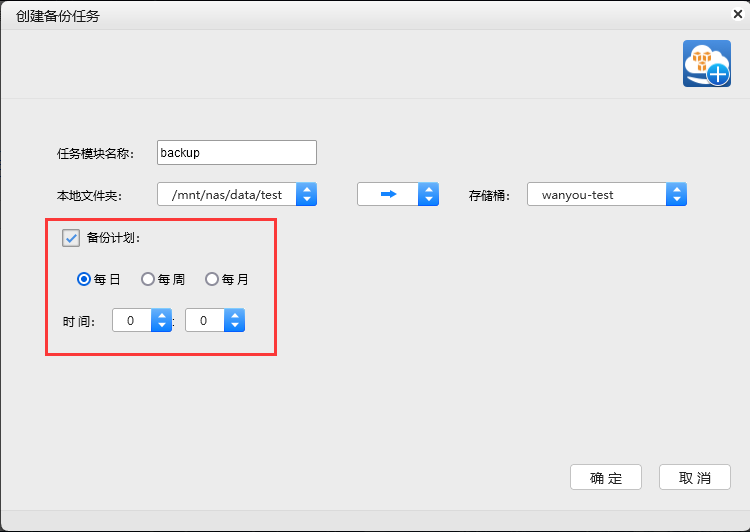Click the 存储桶 label
Screen dimensions: 750x532
click(489, 196)
